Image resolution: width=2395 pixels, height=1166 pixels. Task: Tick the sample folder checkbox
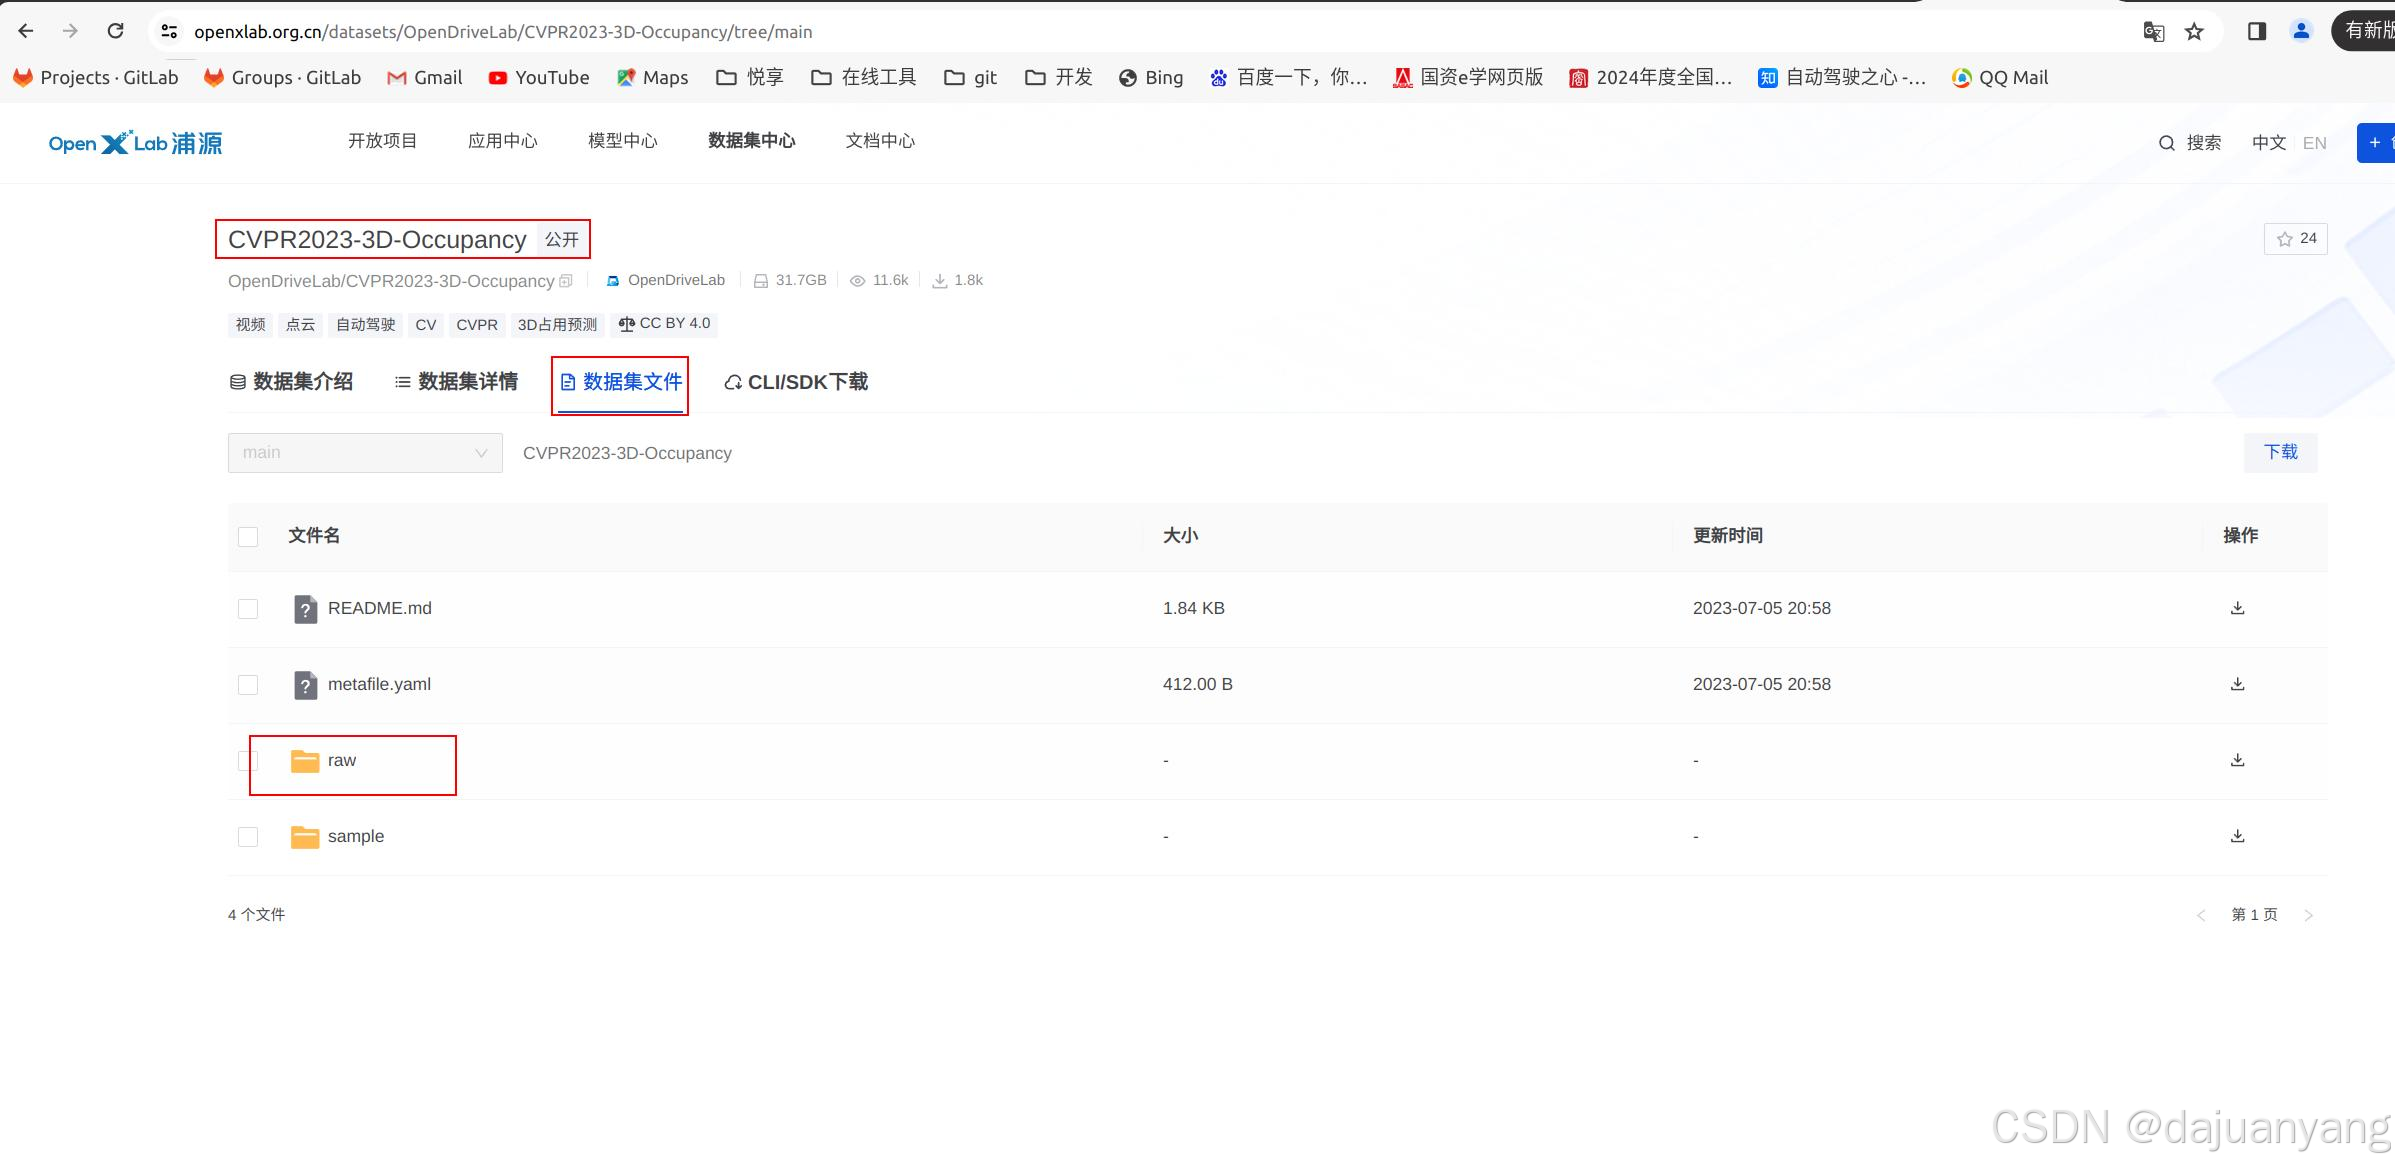[248, 837]
